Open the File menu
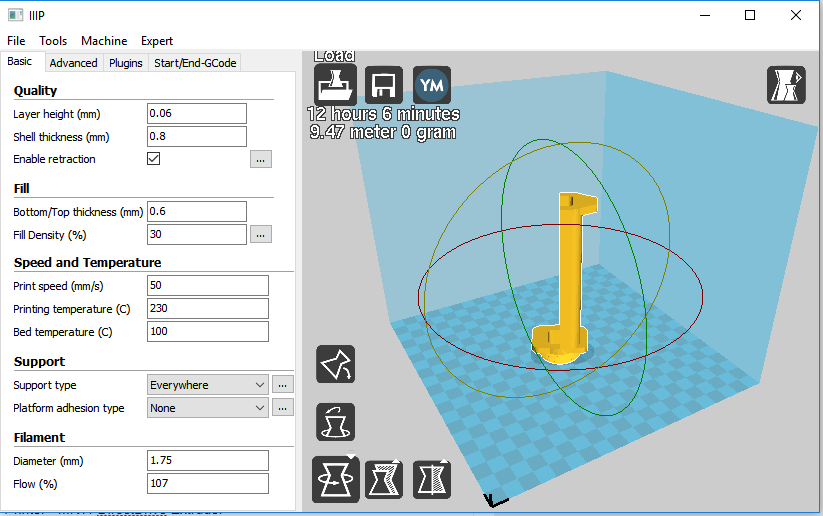 [16, 40]
